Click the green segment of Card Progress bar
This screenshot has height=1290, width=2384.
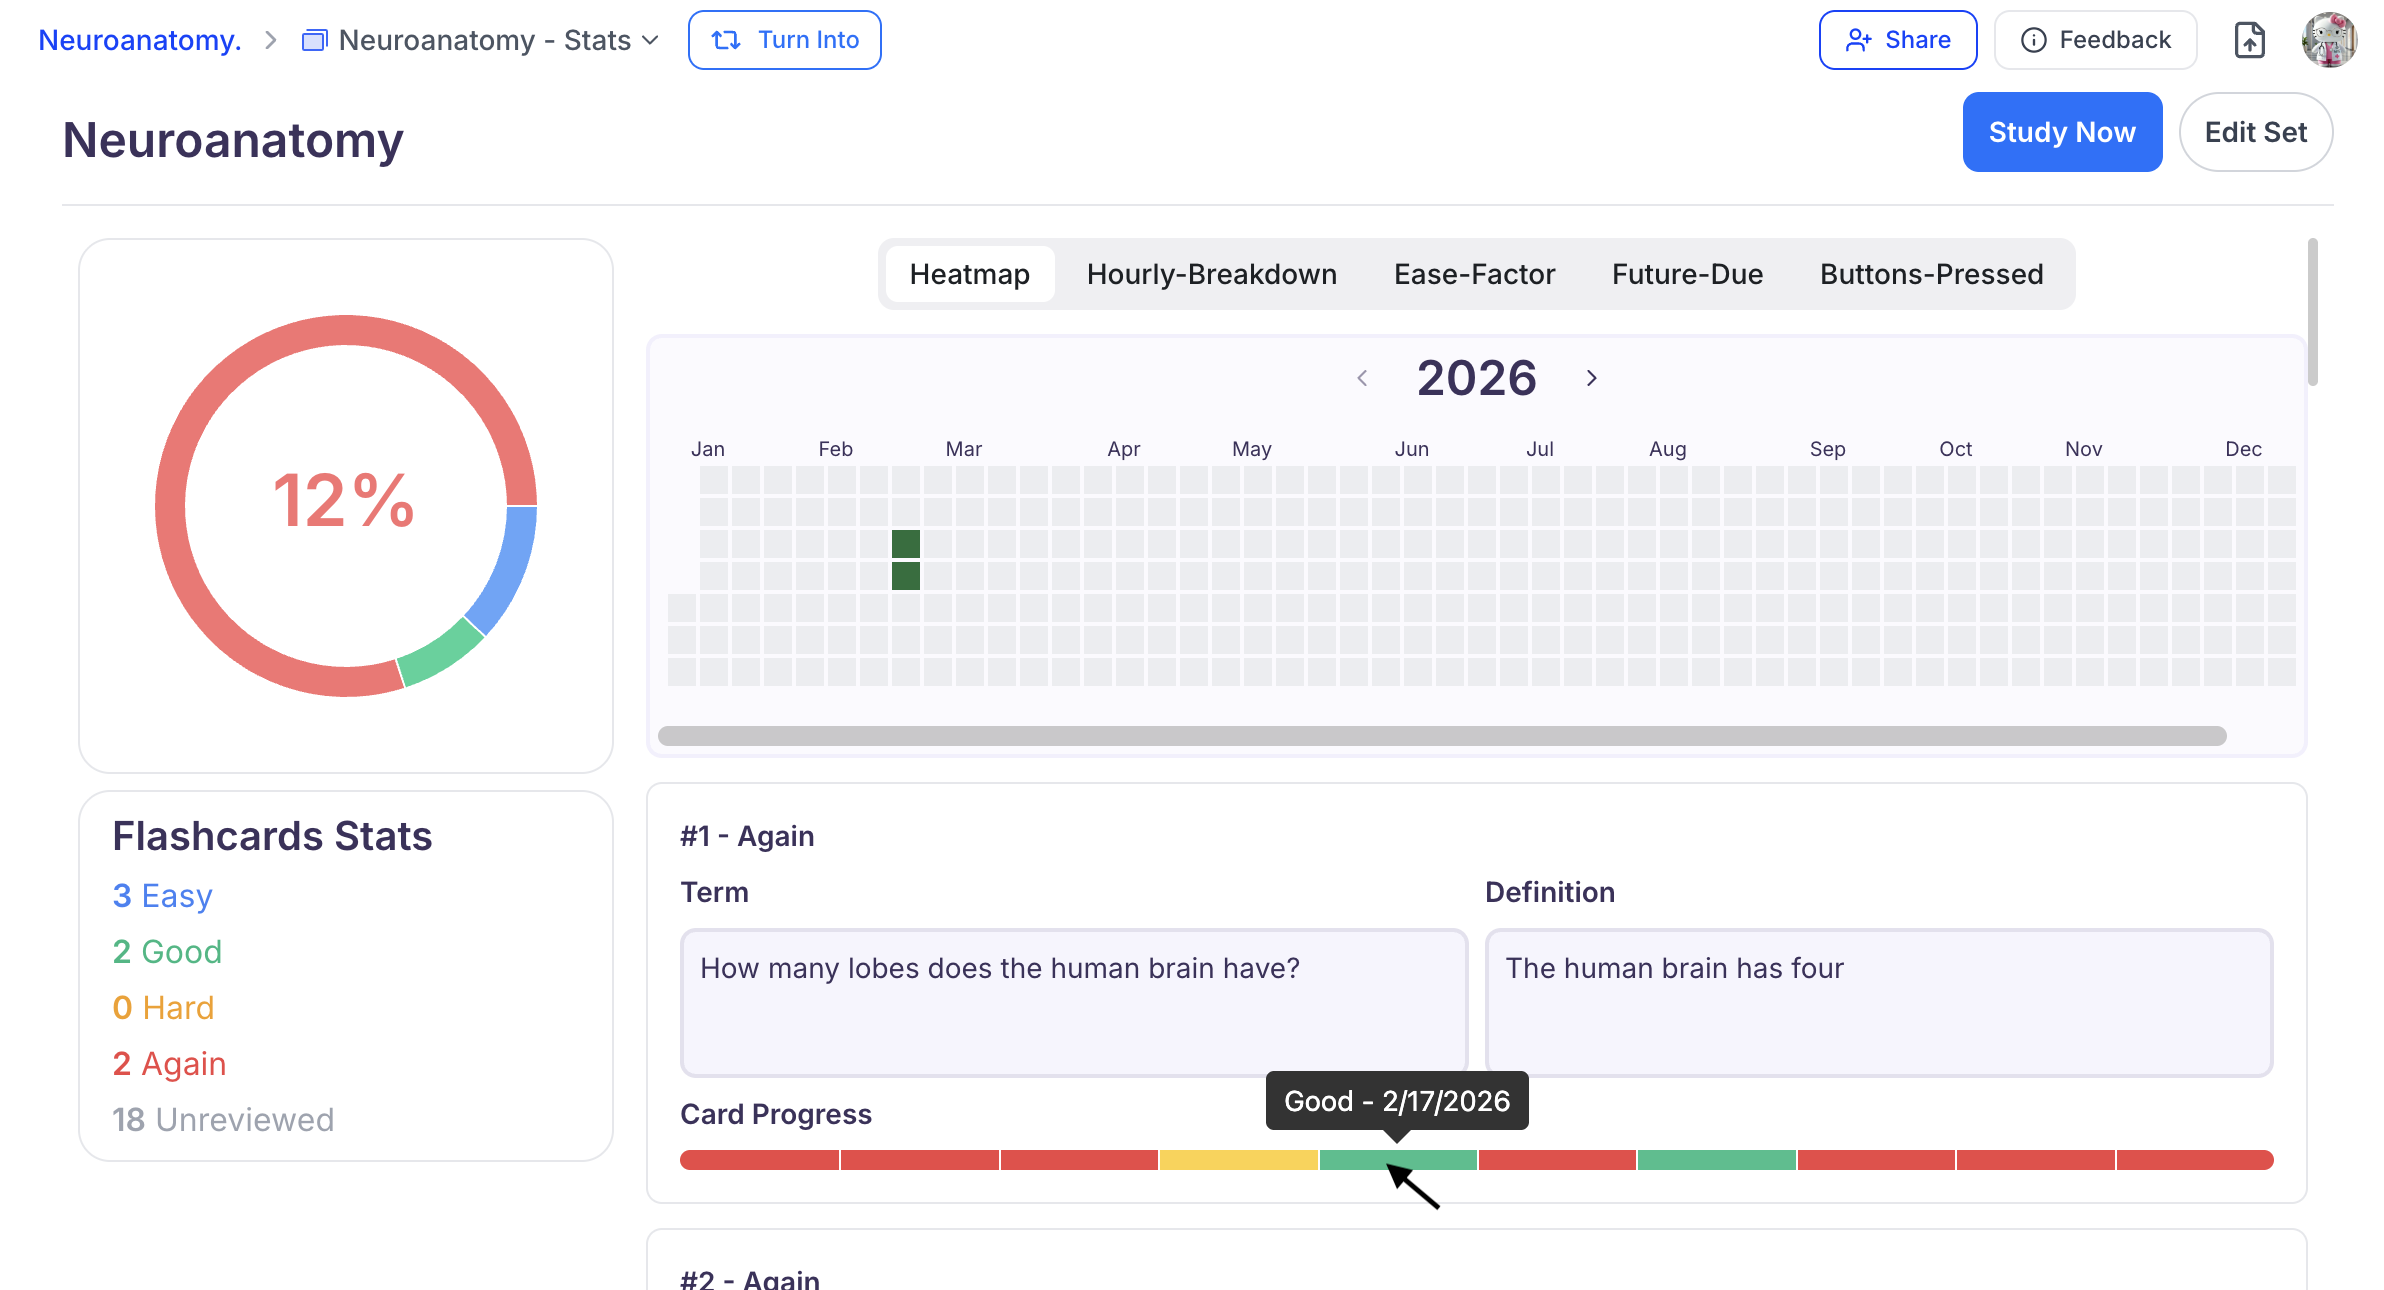click(1397, 1160)
